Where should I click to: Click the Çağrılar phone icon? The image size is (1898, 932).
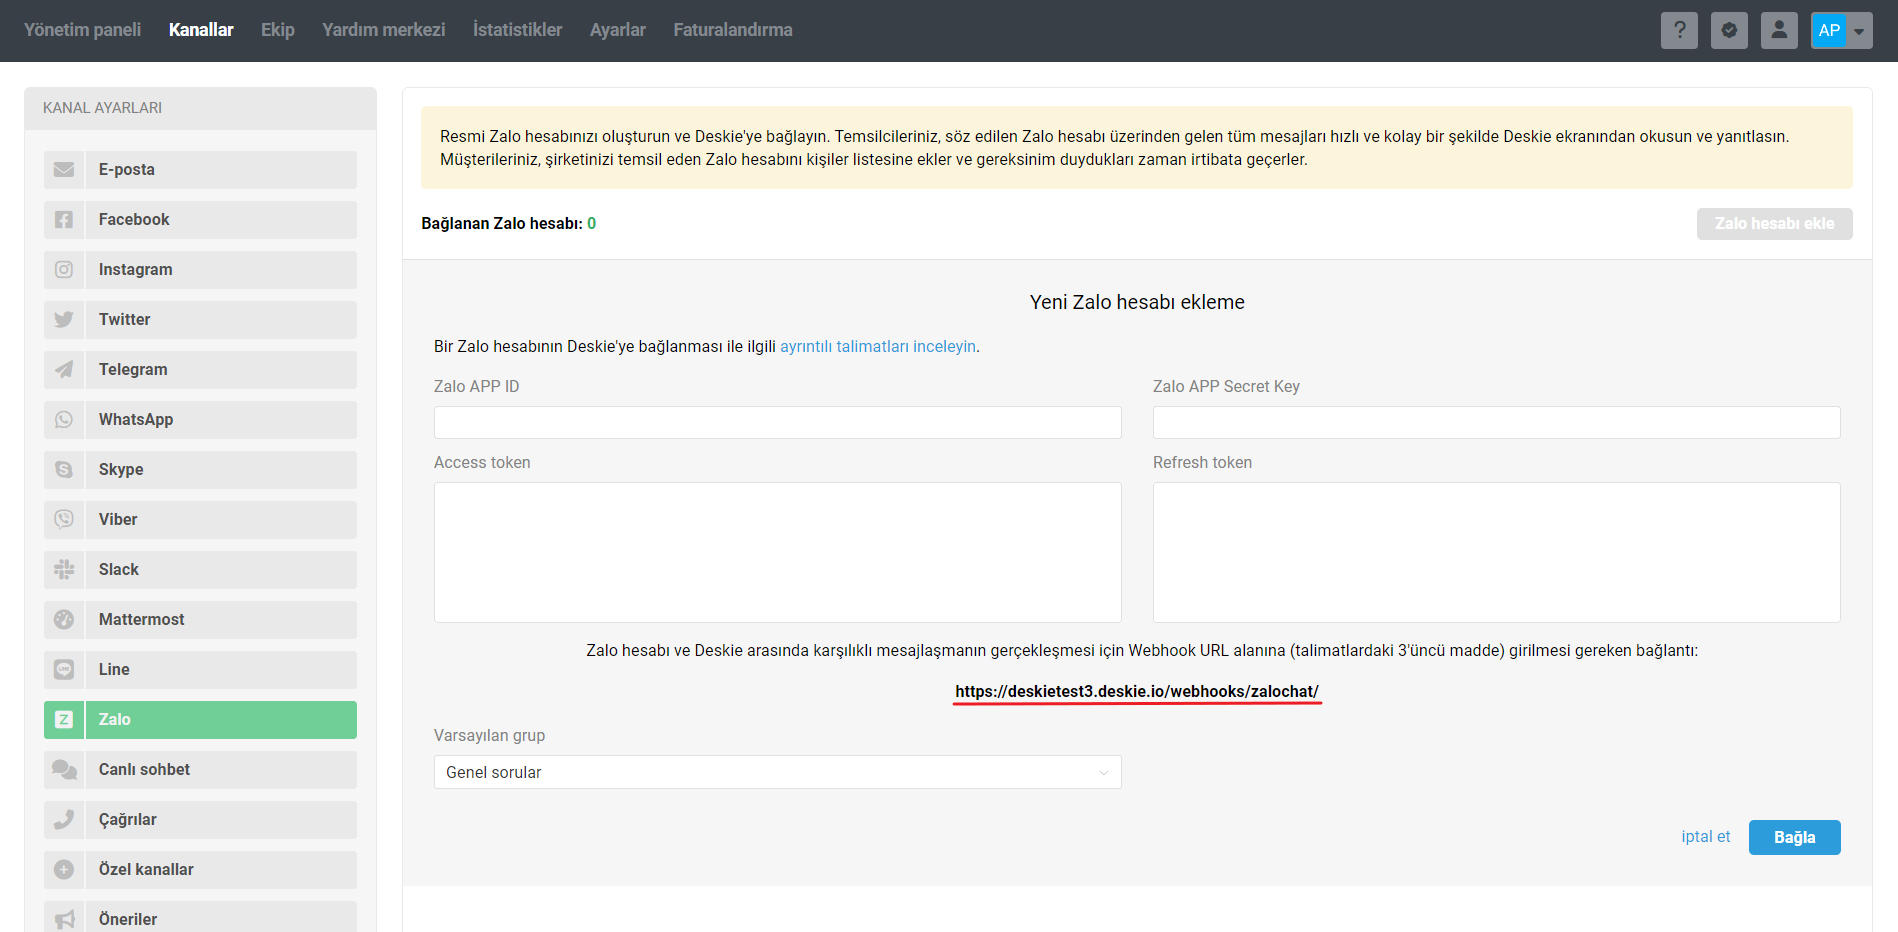click(64, 820)
